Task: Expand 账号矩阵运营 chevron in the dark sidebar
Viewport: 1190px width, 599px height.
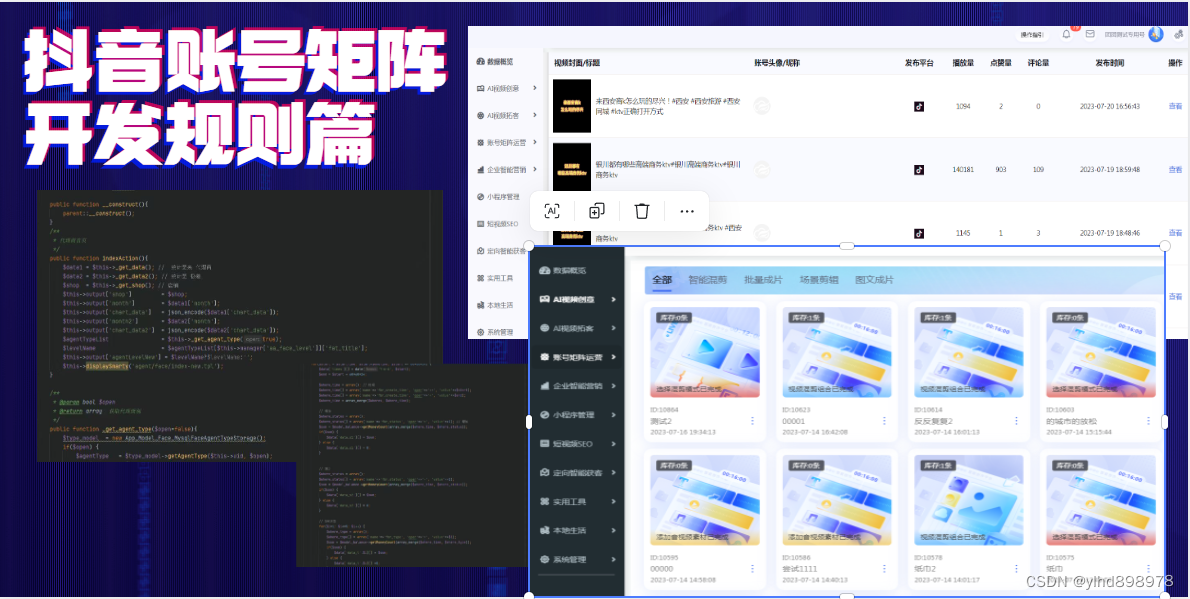Action: [612, 357]
